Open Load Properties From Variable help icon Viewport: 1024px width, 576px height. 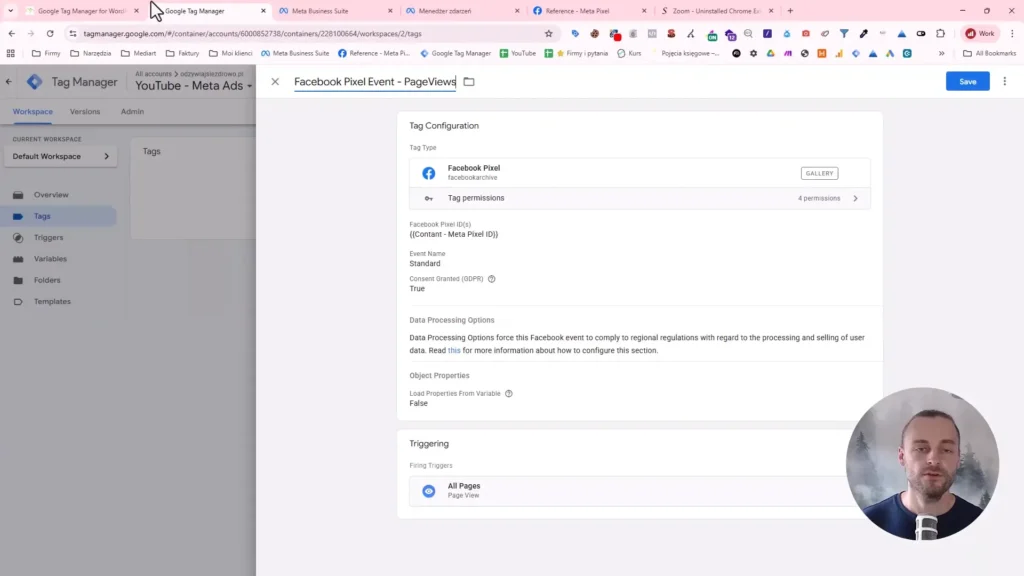[509, 394]
